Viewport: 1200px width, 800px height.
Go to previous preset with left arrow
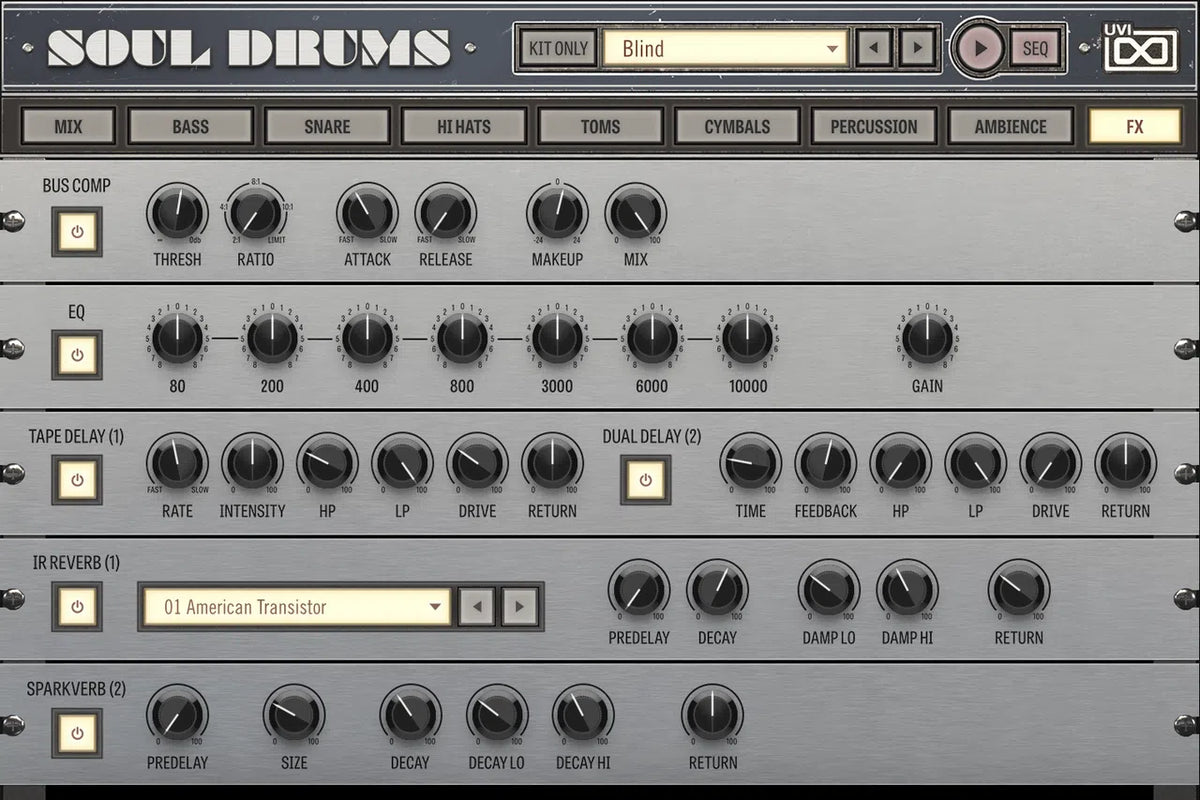coord(874,48)
